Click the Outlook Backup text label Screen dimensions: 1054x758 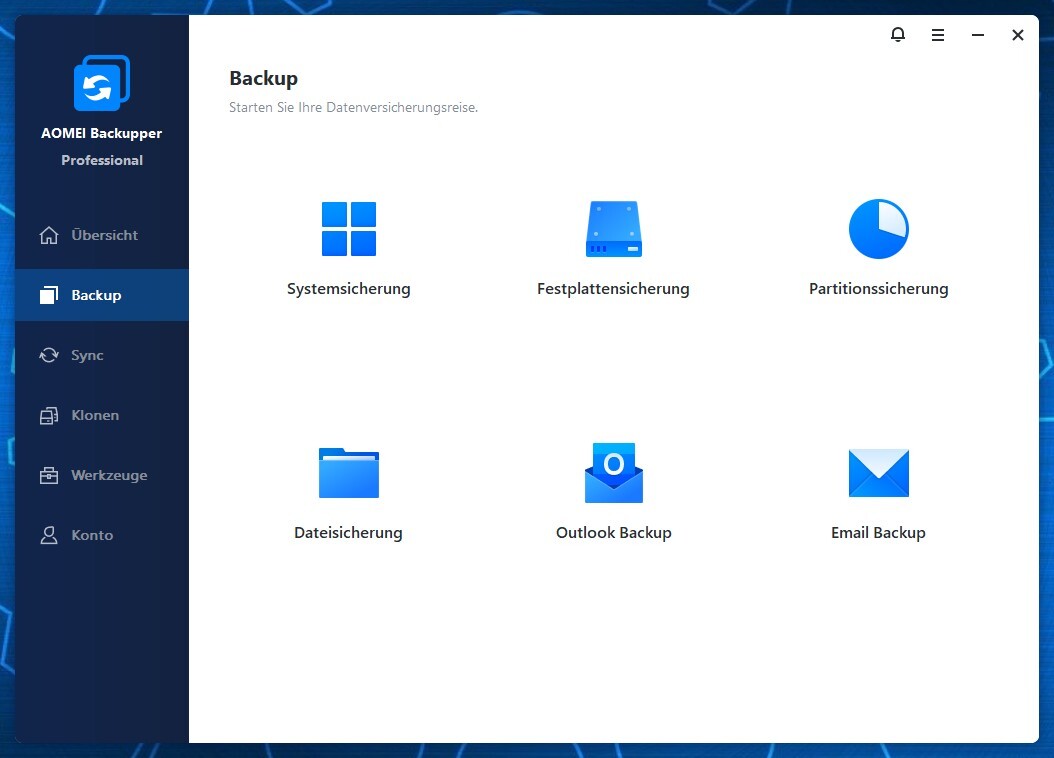click(x=613, y=533)
